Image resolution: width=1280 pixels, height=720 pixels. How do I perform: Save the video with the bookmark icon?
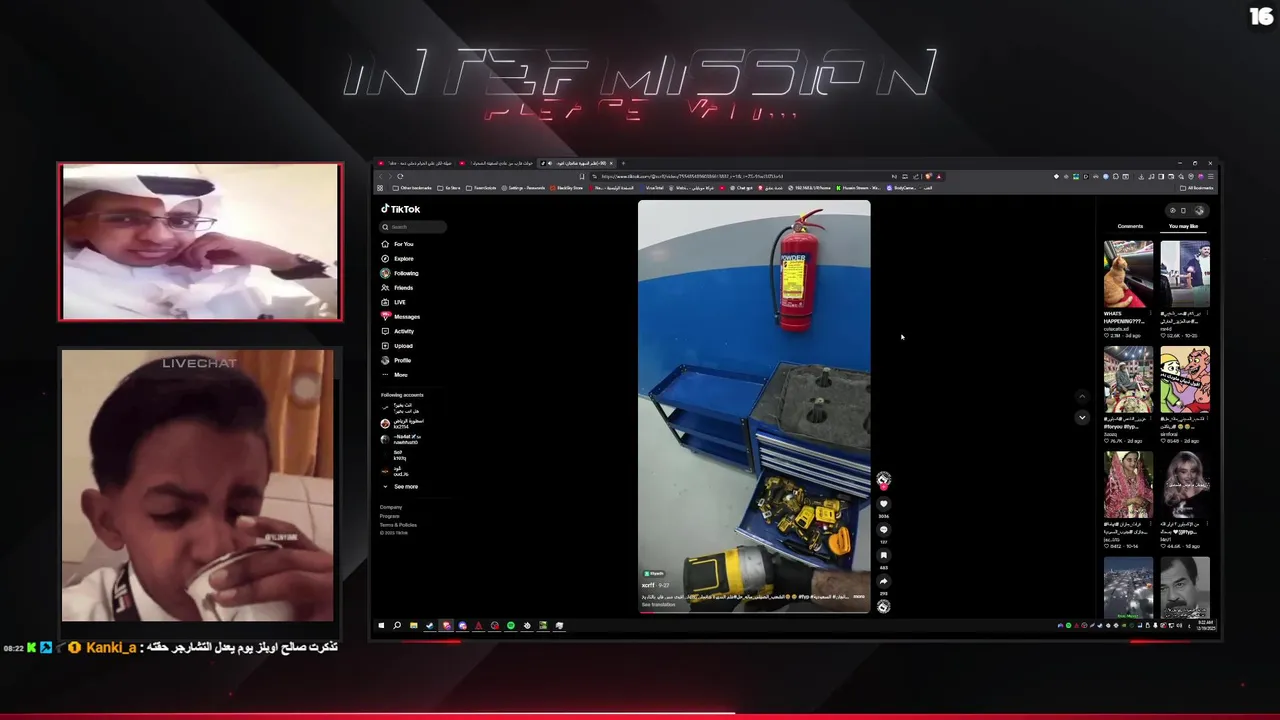[x=883, y=555]
